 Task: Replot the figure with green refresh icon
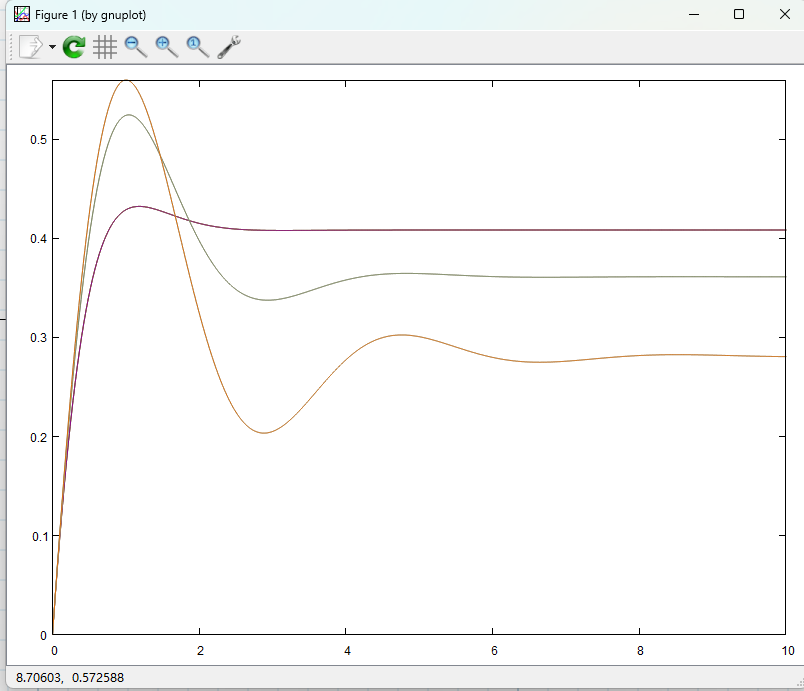(74, 47)
